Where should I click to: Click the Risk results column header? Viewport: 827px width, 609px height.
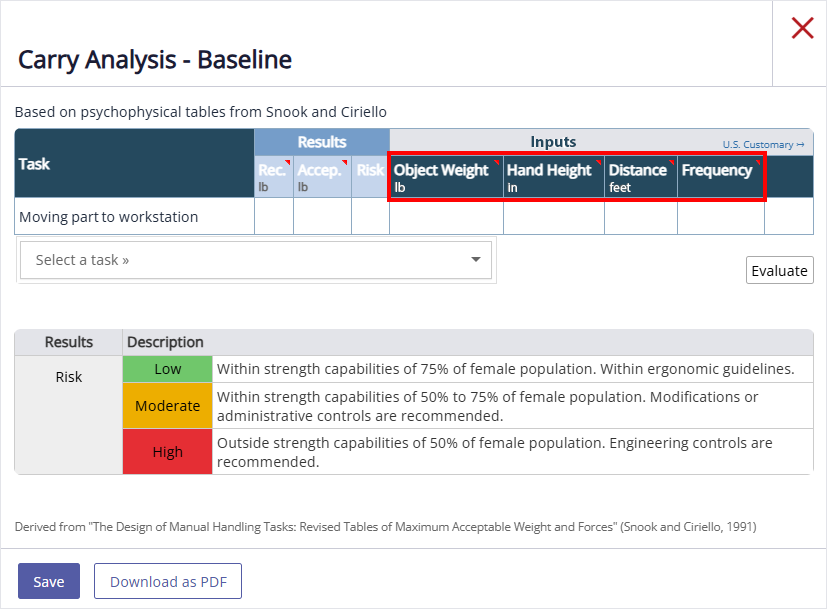[x=370, y=177]
